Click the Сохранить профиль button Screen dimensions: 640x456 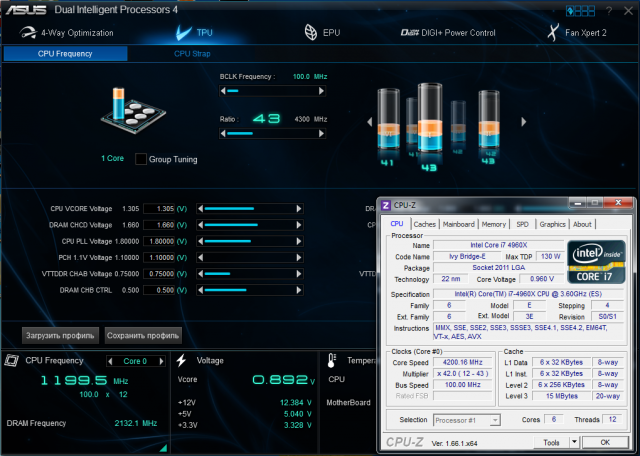(143, 336)
